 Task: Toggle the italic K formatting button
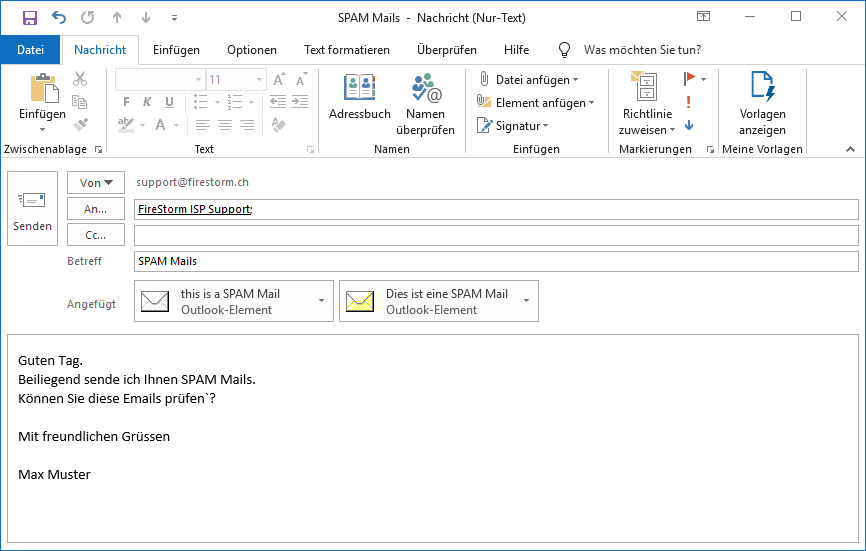(x=147, y=102)
